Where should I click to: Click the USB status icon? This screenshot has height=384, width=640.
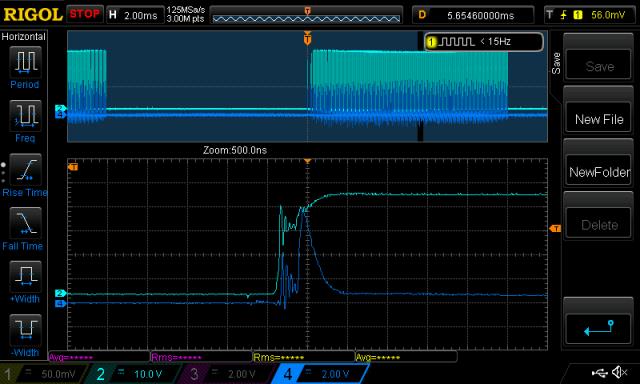(x=599, y=373)
